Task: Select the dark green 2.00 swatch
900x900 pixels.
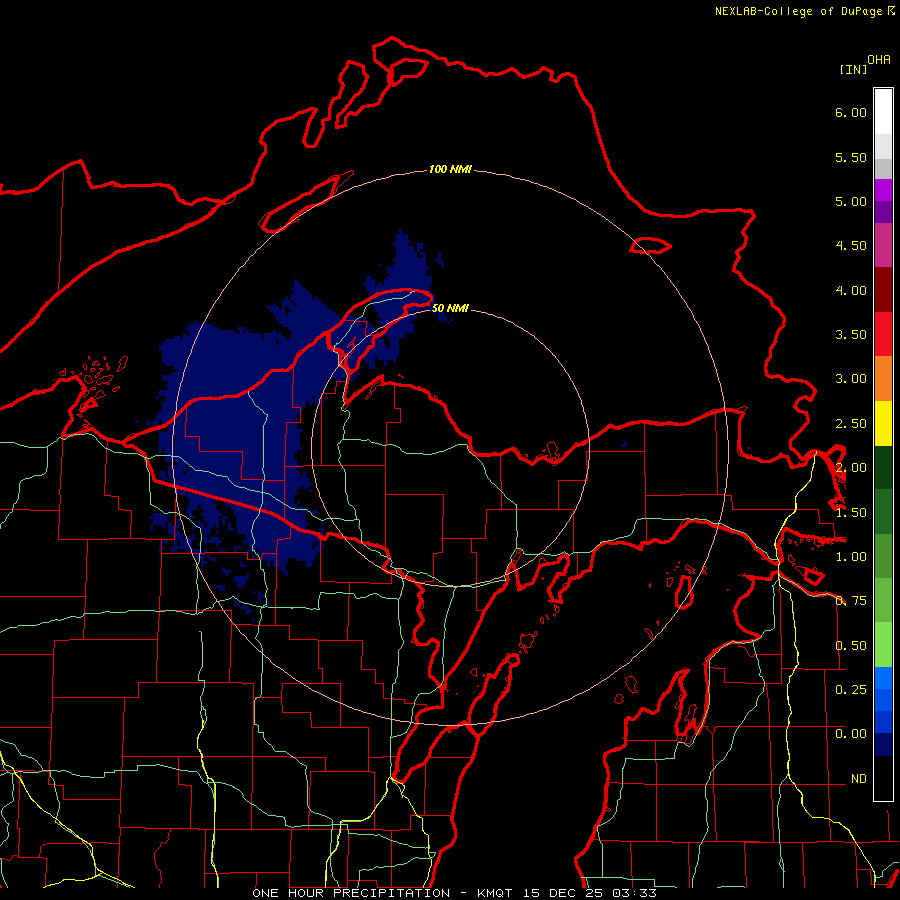Action: coord(883,467)
